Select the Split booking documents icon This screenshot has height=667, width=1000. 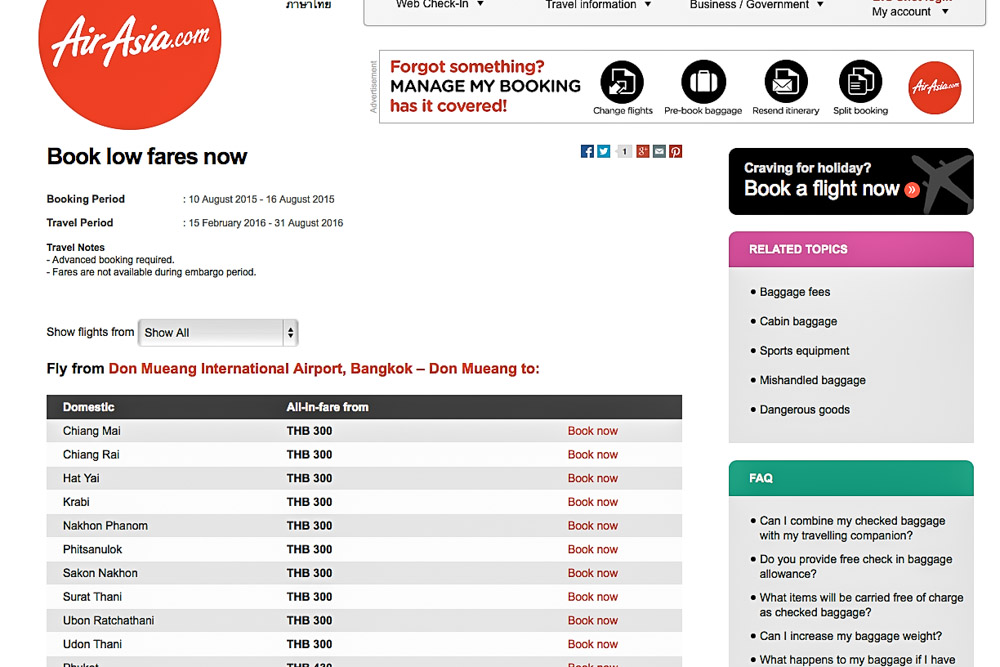(x=860, y=82)
